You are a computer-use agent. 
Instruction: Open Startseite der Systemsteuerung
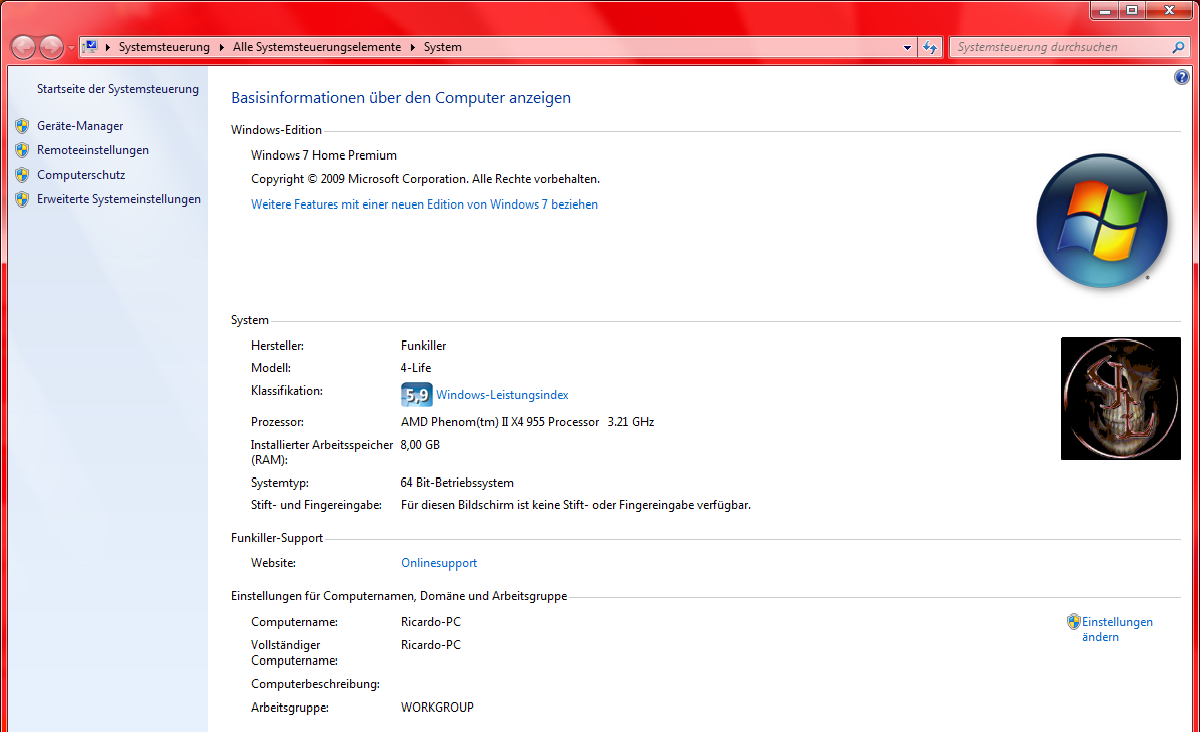[x=118, y=89]
